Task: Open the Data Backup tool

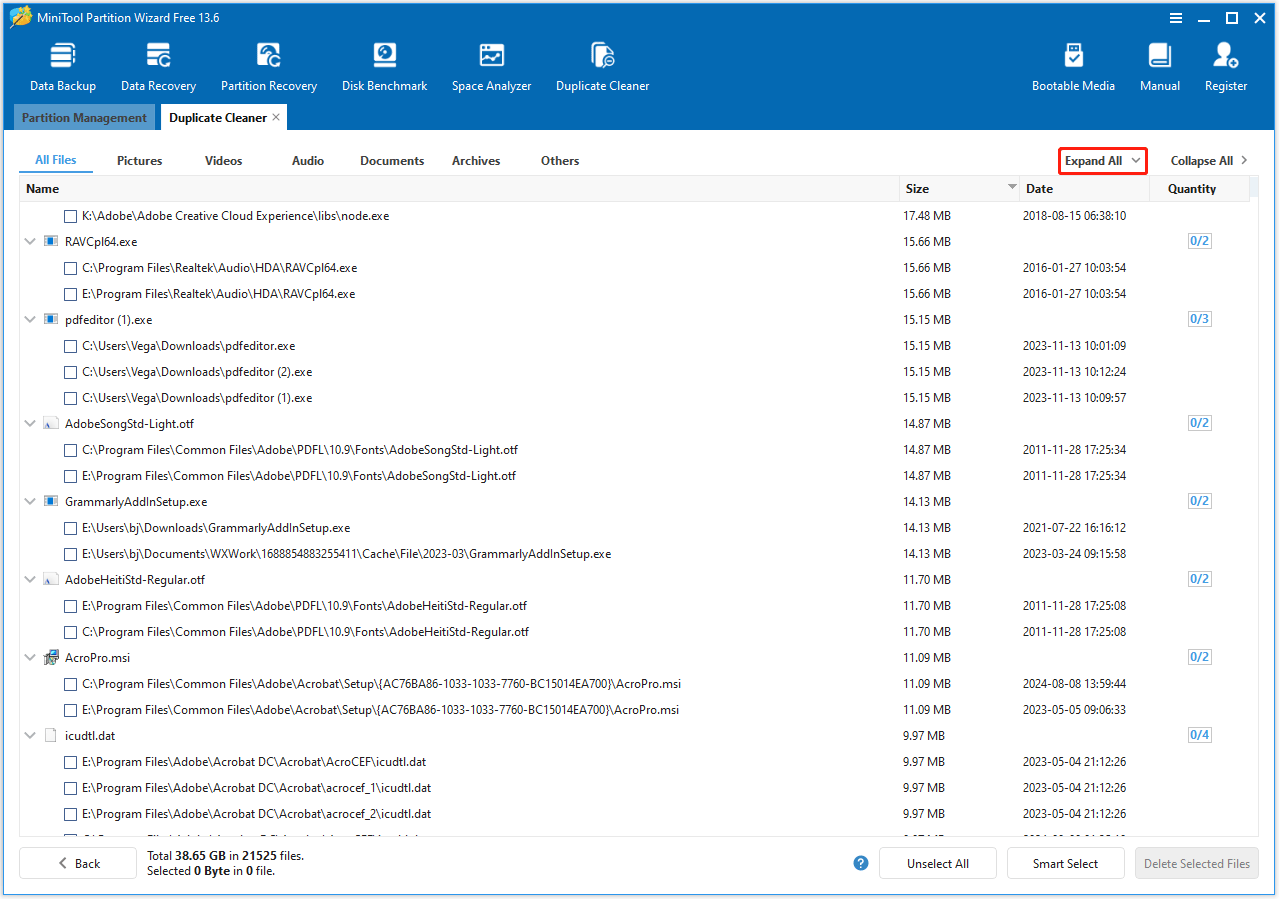Action: pyautogui.click(x=62, y=64)
